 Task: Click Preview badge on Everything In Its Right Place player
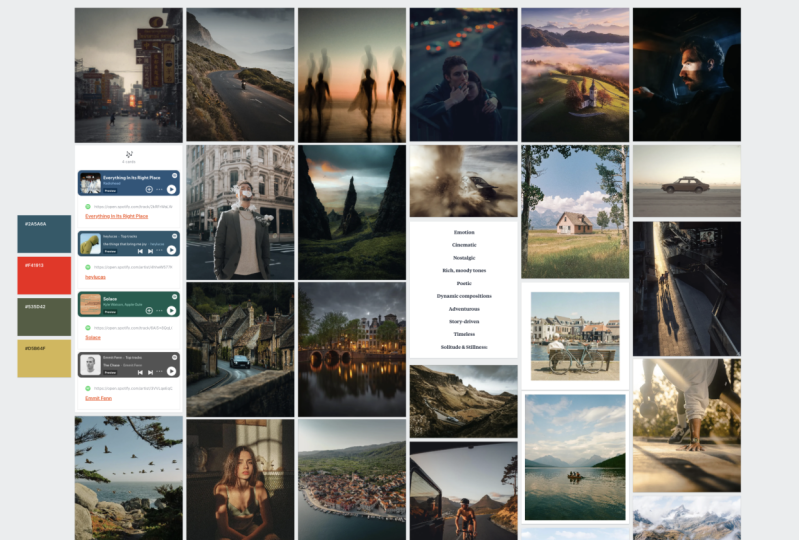click(x=110, y=191)
